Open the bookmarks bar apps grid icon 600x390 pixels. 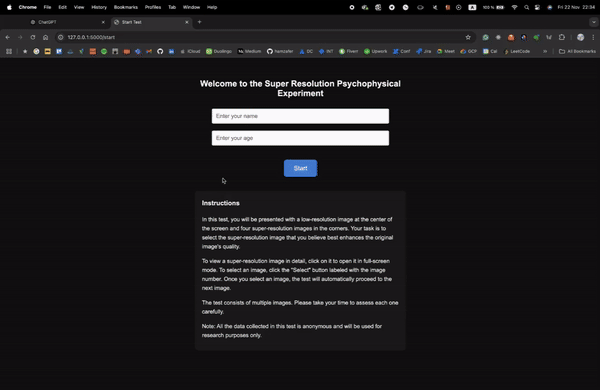click(x=9, y=51)
